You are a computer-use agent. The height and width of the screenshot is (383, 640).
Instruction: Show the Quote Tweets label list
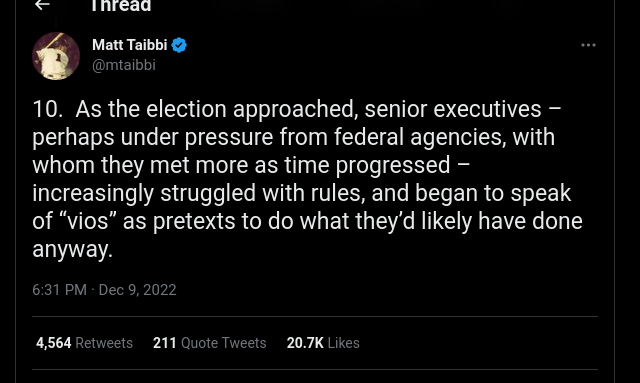(224, 343)
